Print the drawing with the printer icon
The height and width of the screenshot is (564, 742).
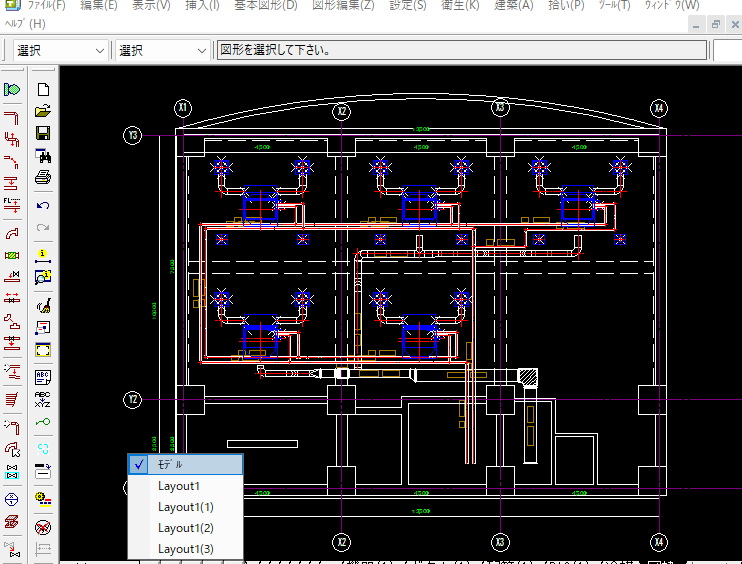point(43,178)
